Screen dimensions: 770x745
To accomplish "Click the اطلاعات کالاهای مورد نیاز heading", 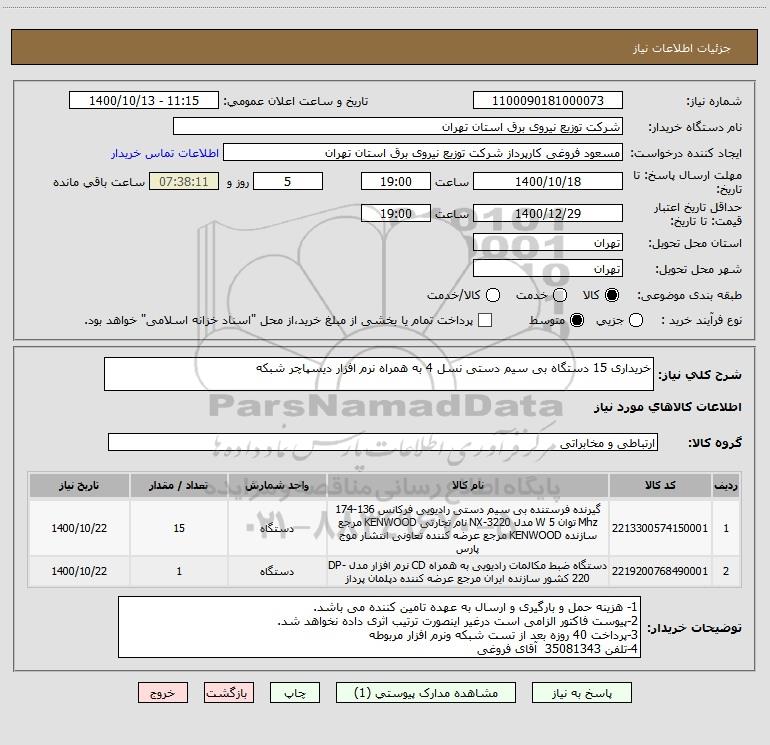I will 668,407.
